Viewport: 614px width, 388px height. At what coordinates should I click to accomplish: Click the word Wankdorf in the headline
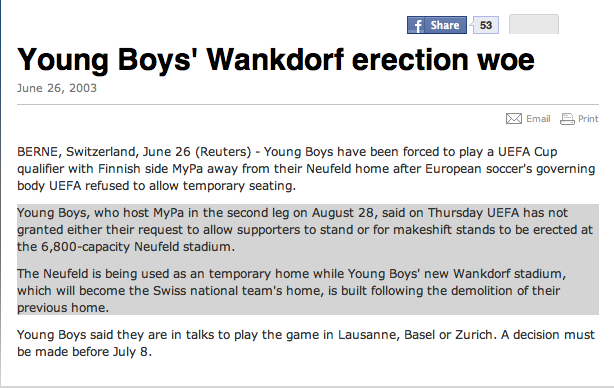pyautogui.click(x=276, y=60)
